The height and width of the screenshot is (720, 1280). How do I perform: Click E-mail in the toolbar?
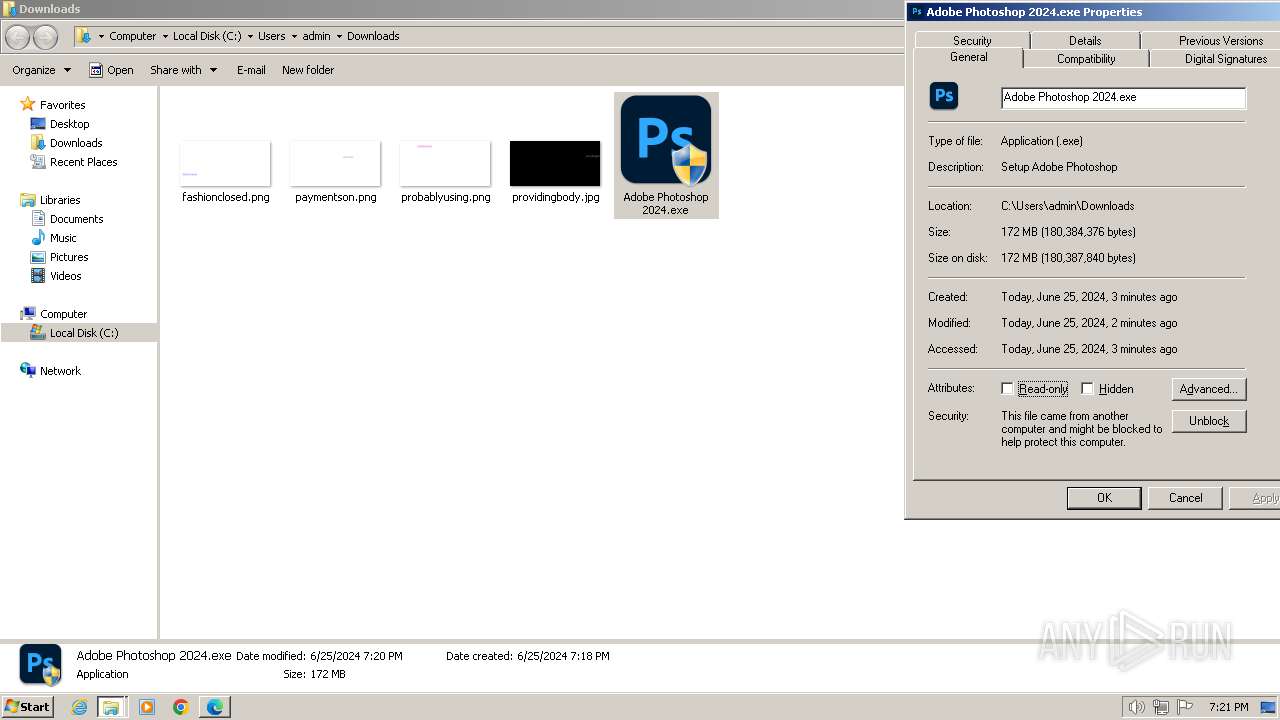coord(251,70)
